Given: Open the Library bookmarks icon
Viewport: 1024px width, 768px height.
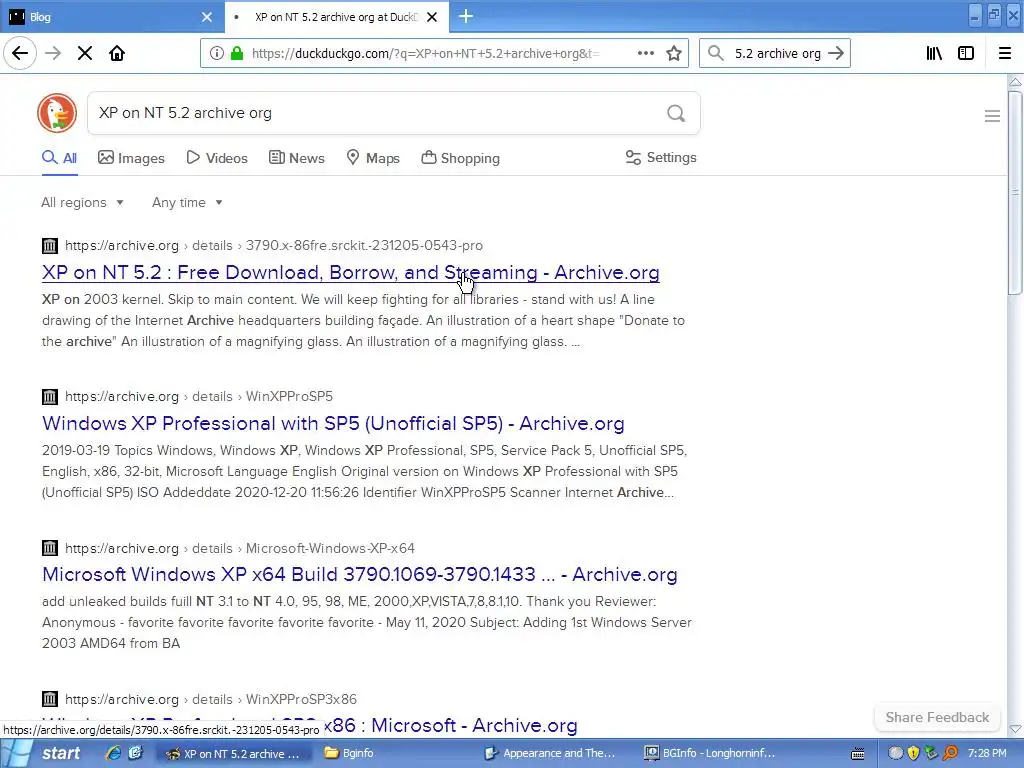Looking at the screenshot, I should click(934, 53).
